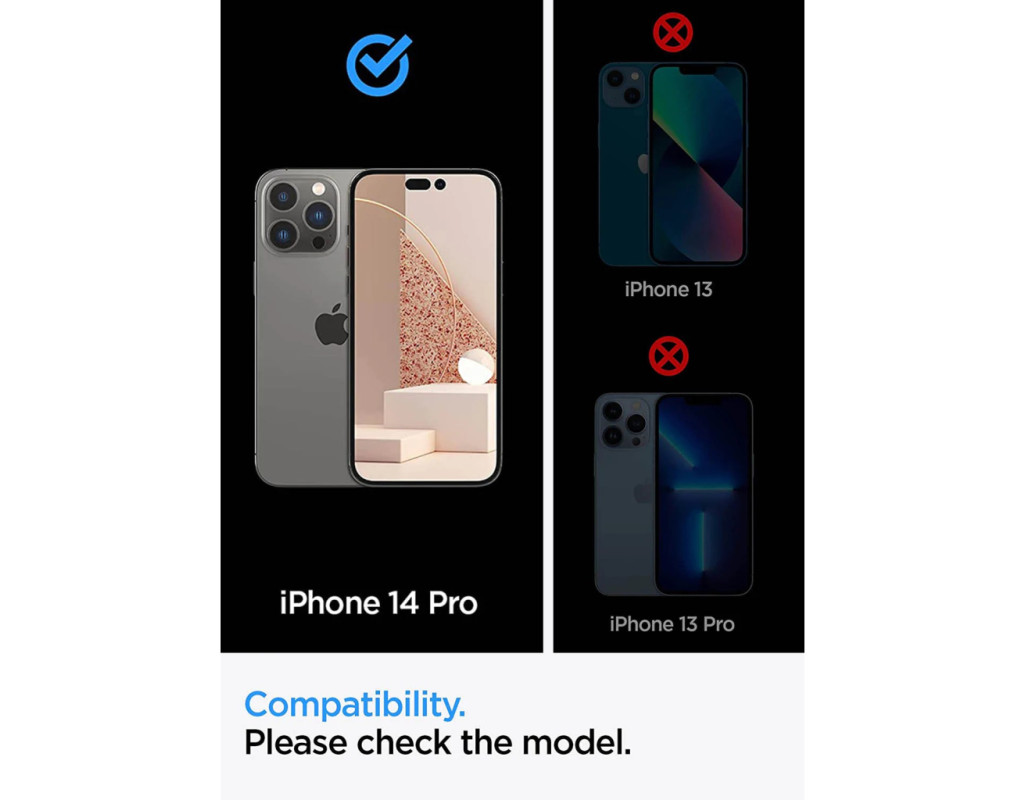Select the iPhone 14 Pro front screen image
This screenshot has height=800, width=1024.
coord(425,328)
